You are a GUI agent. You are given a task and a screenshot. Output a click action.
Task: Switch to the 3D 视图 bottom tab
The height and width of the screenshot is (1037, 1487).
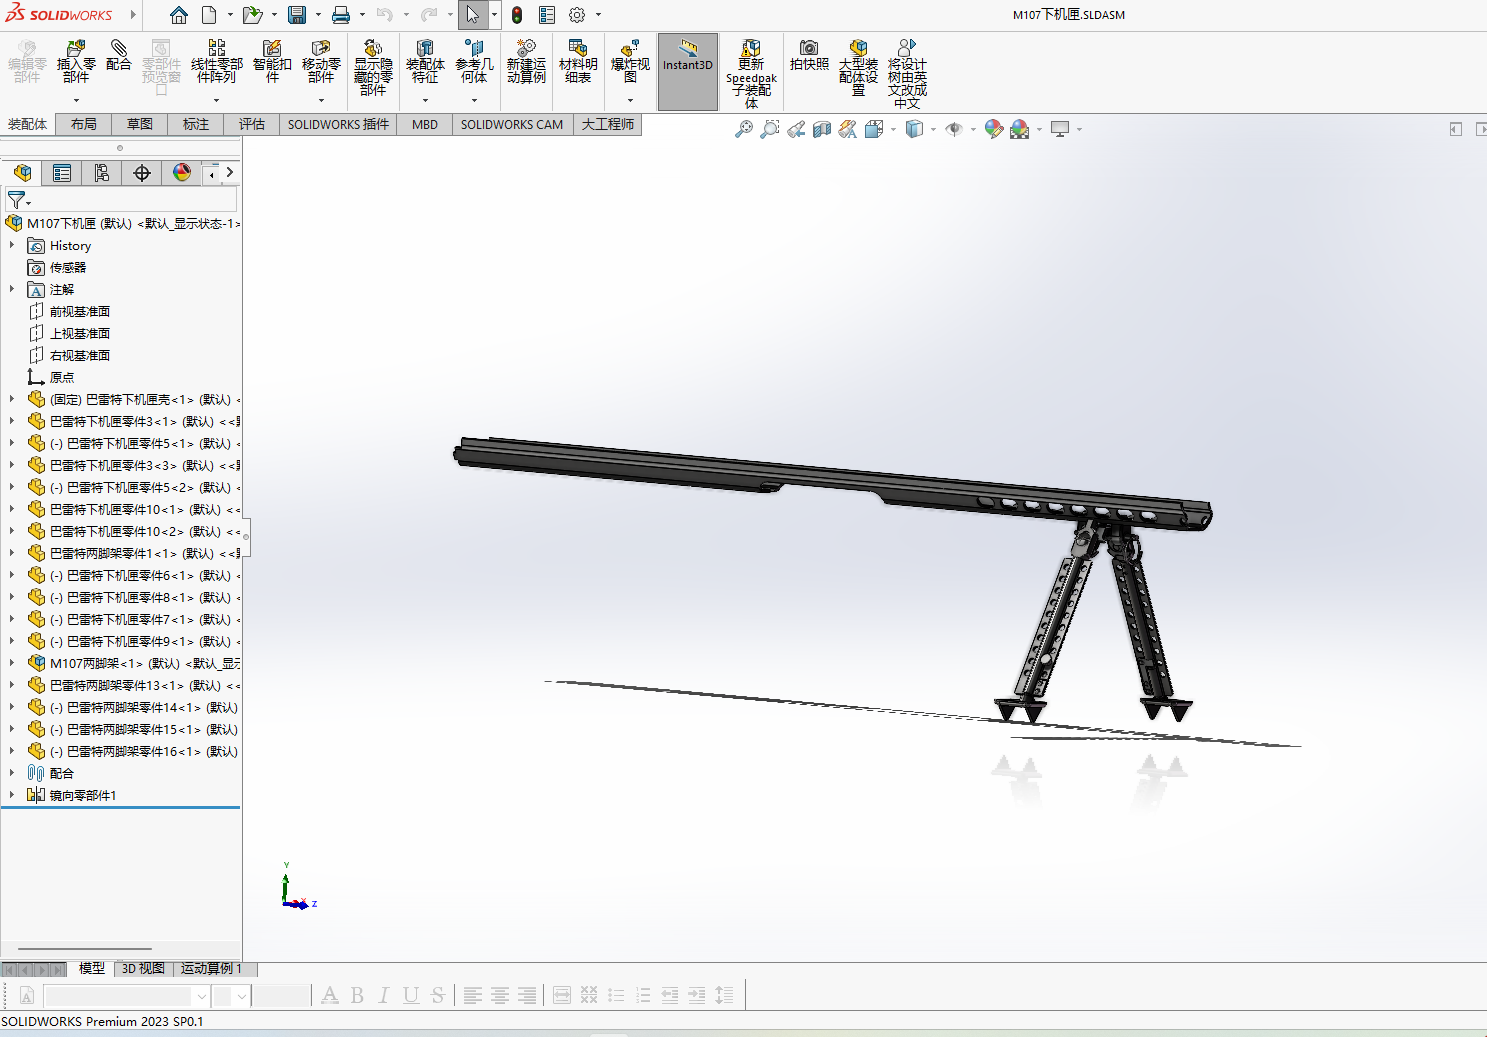click(143, 969)
